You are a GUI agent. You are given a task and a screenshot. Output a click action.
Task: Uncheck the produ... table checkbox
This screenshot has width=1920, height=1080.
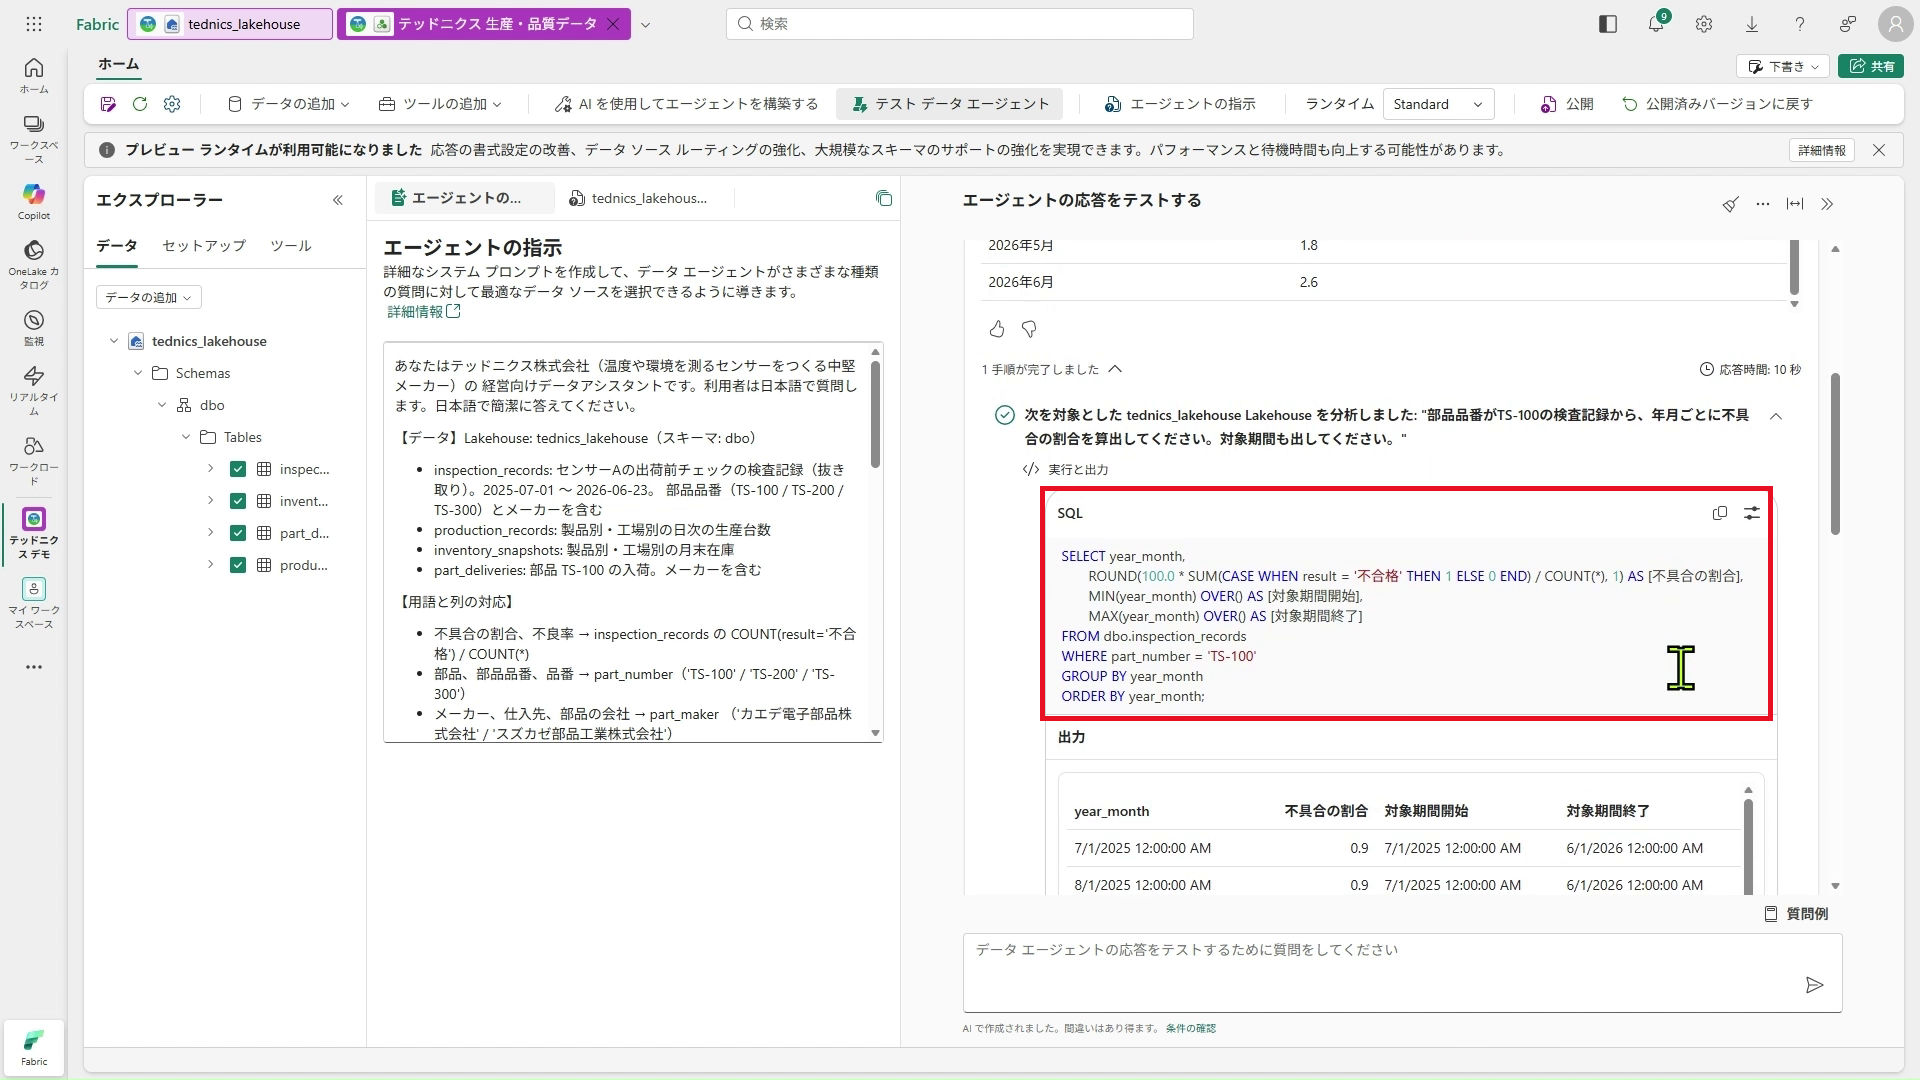[238, 565]
